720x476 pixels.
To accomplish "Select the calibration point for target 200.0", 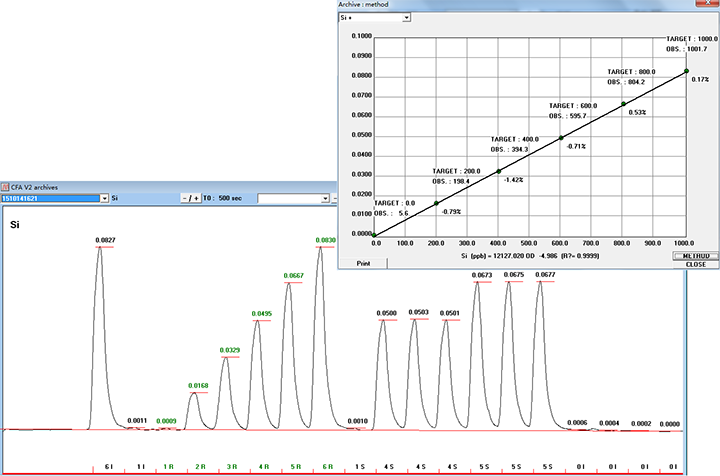I will pos(436,203).
